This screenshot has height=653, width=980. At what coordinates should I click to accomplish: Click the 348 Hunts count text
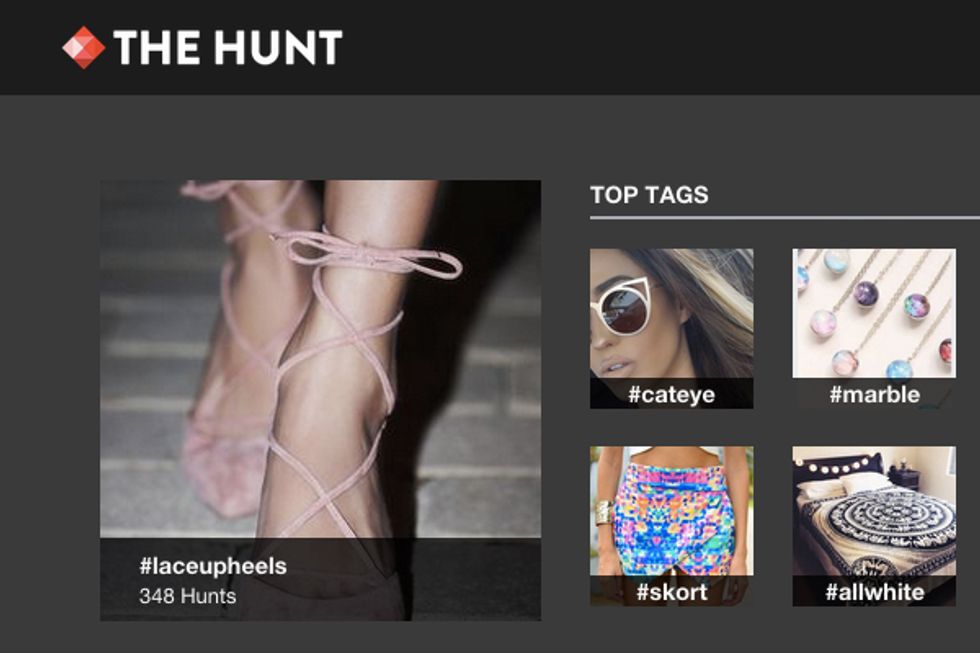tap(188, 596)
